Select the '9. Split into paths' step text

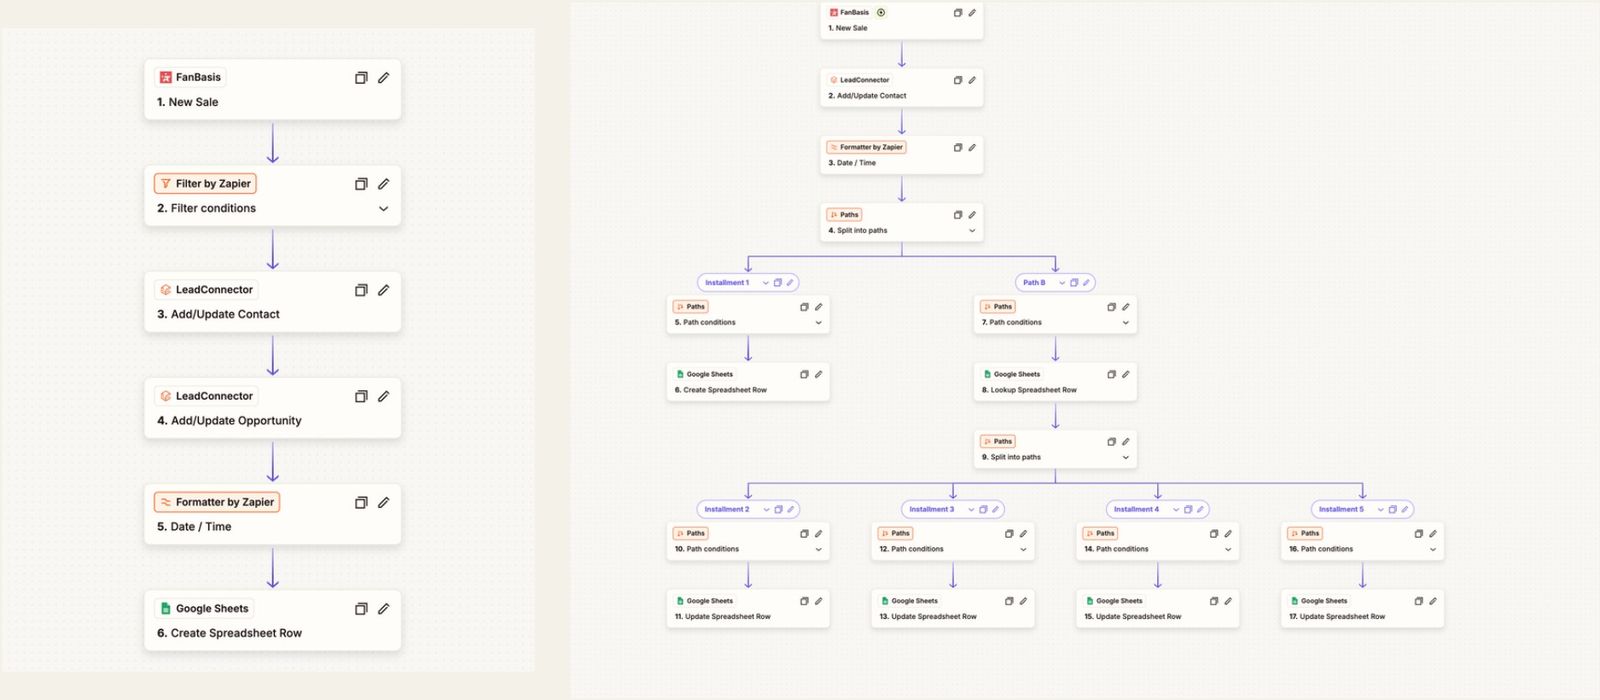click(1011, 457)
